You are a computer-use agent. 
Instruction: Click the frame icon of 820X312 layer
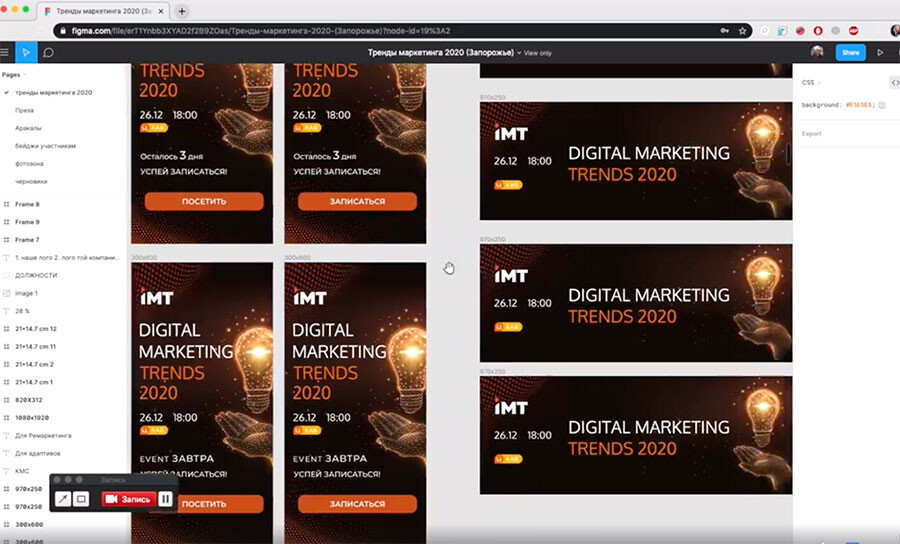6,400
